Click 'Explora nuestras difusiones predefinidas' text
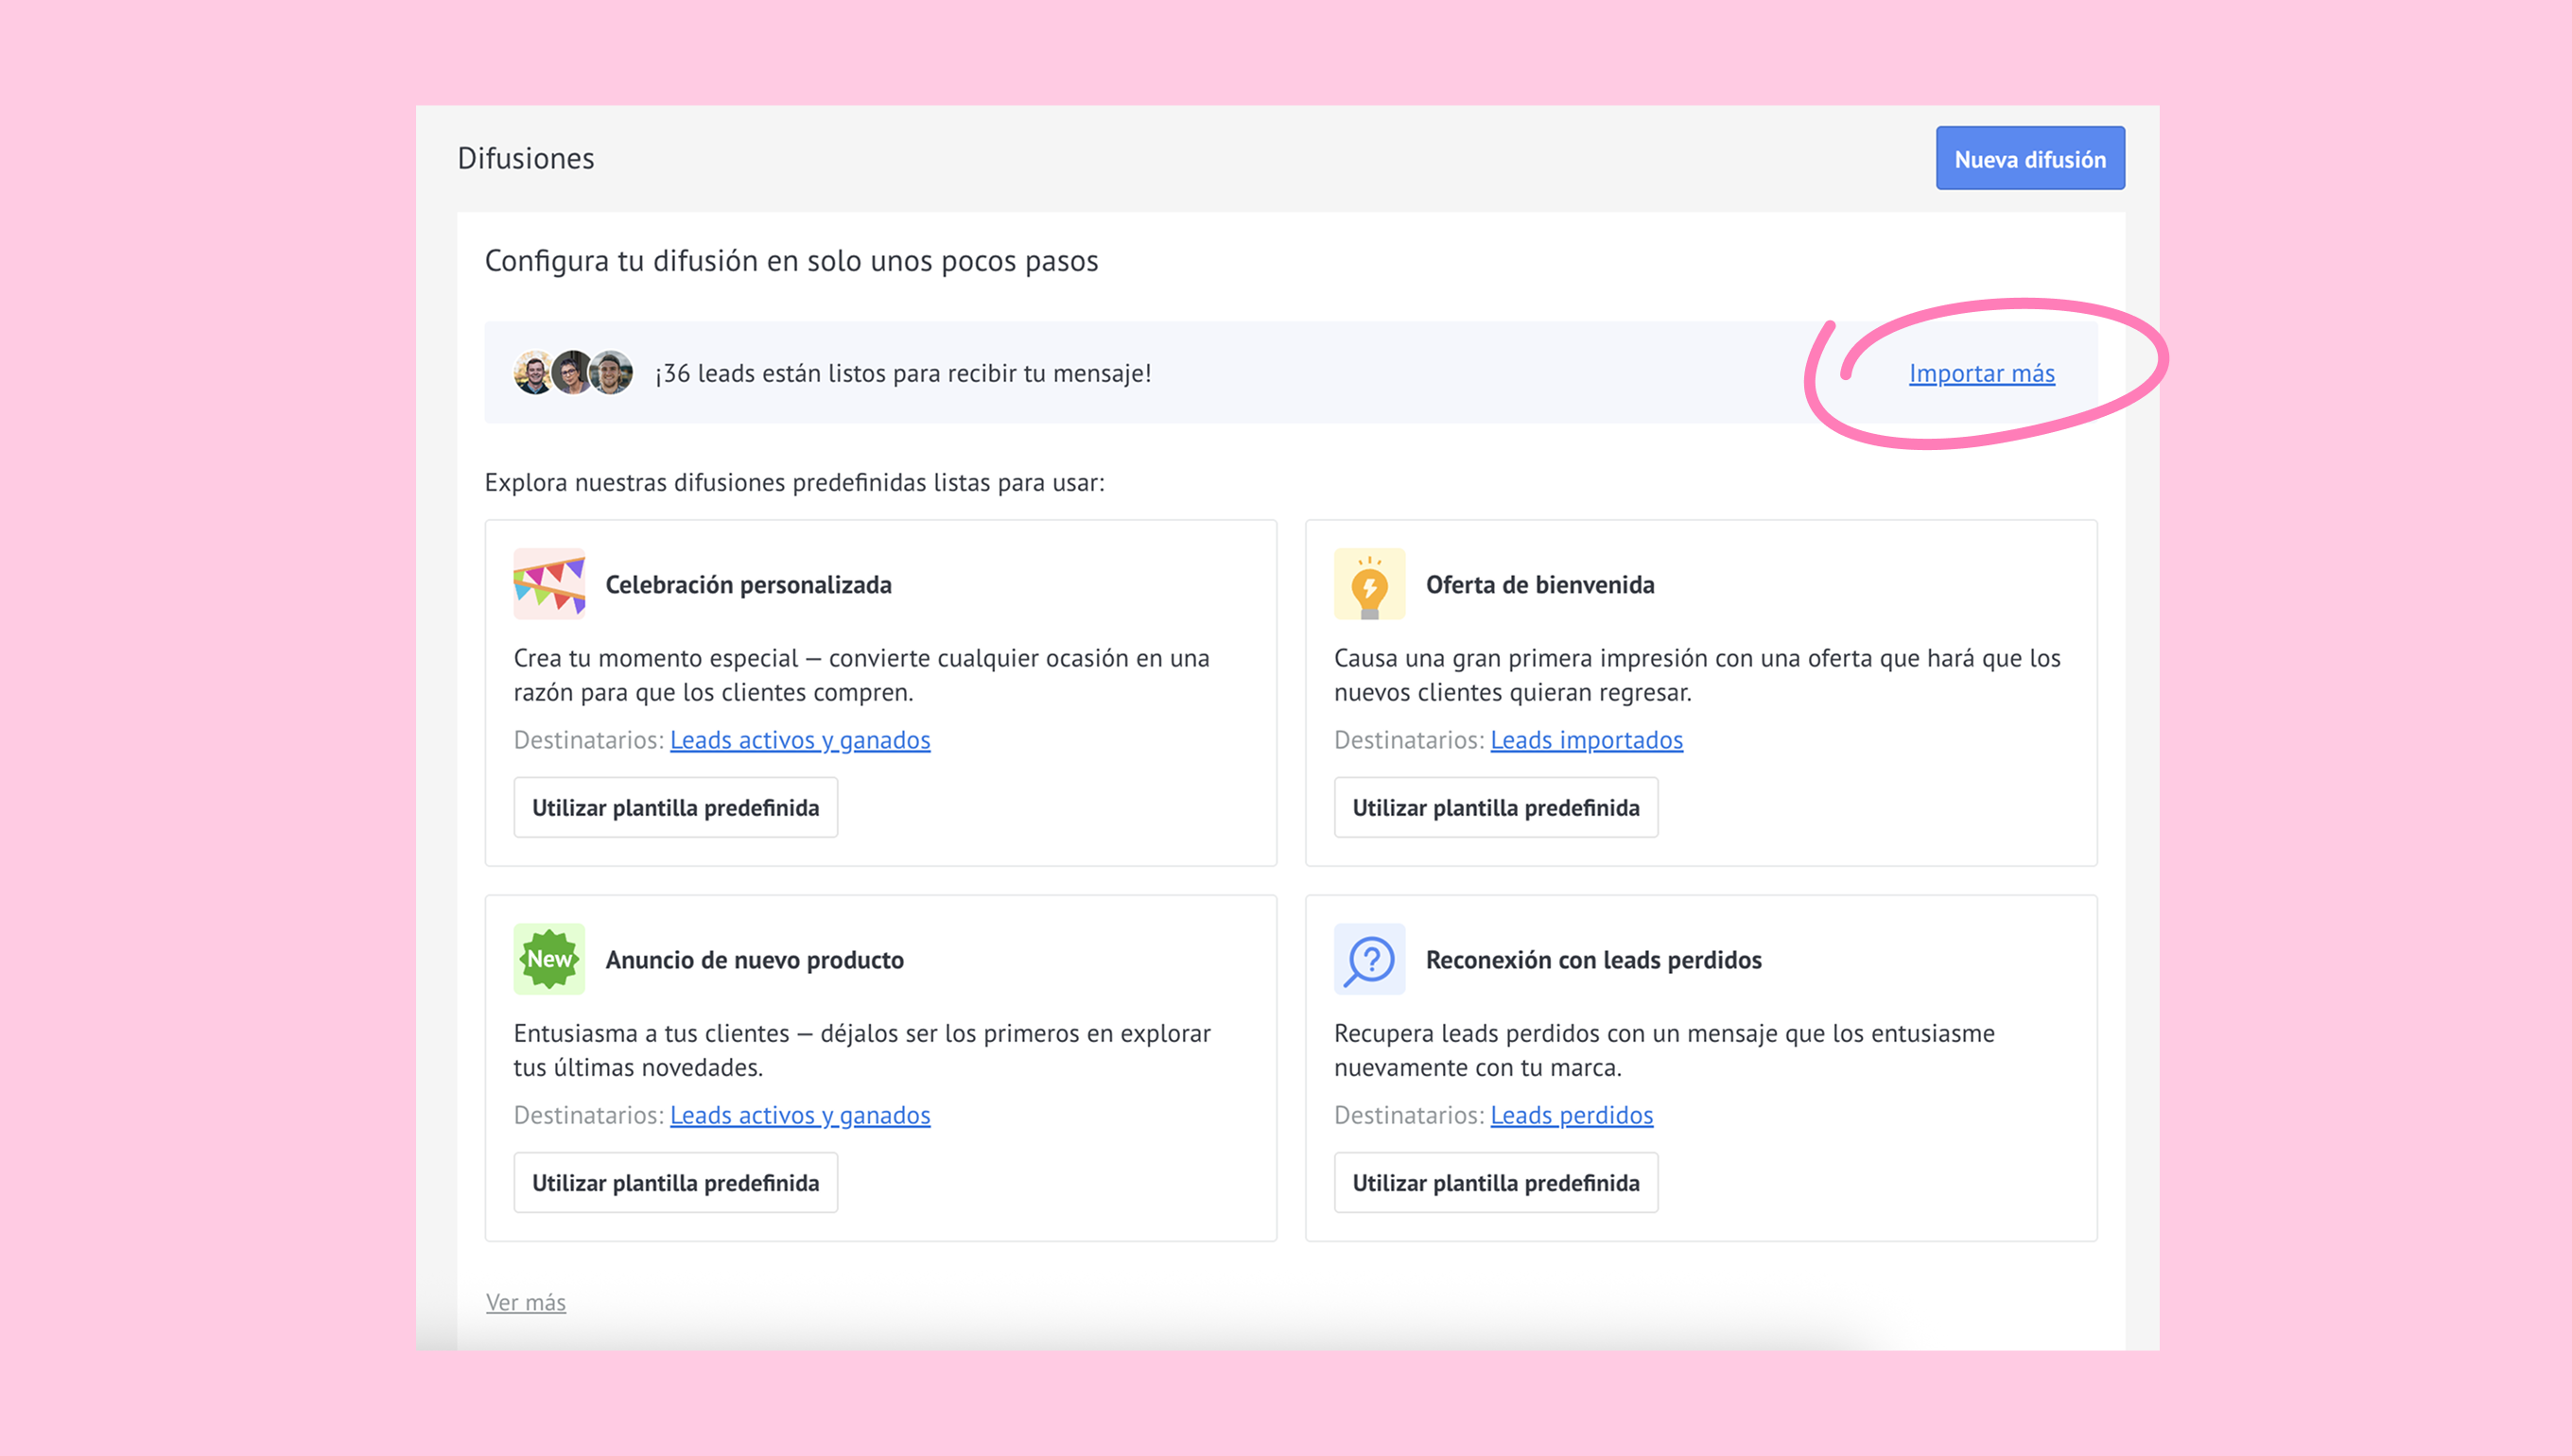 [x=794, y=482]
